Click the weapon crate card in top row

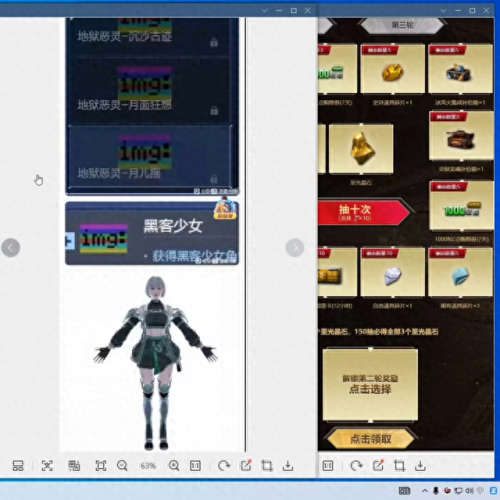[x=461, y=69]
